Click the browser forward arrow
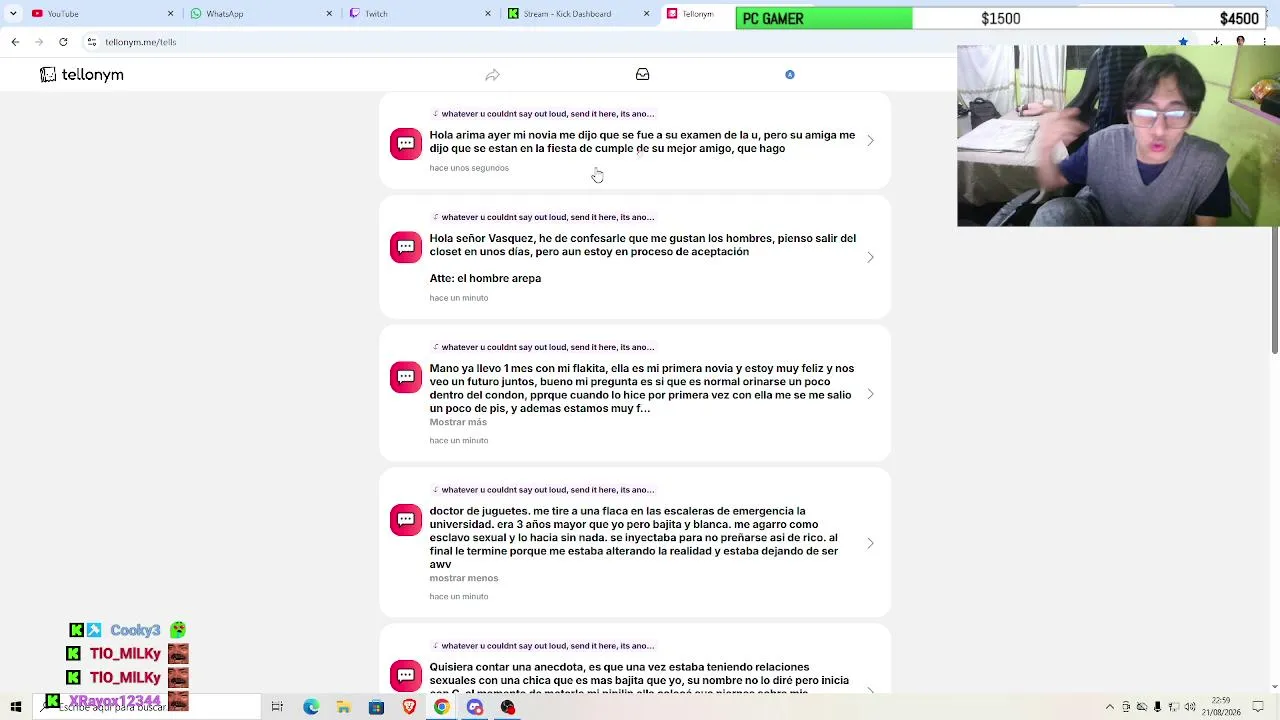 (39, 42)
